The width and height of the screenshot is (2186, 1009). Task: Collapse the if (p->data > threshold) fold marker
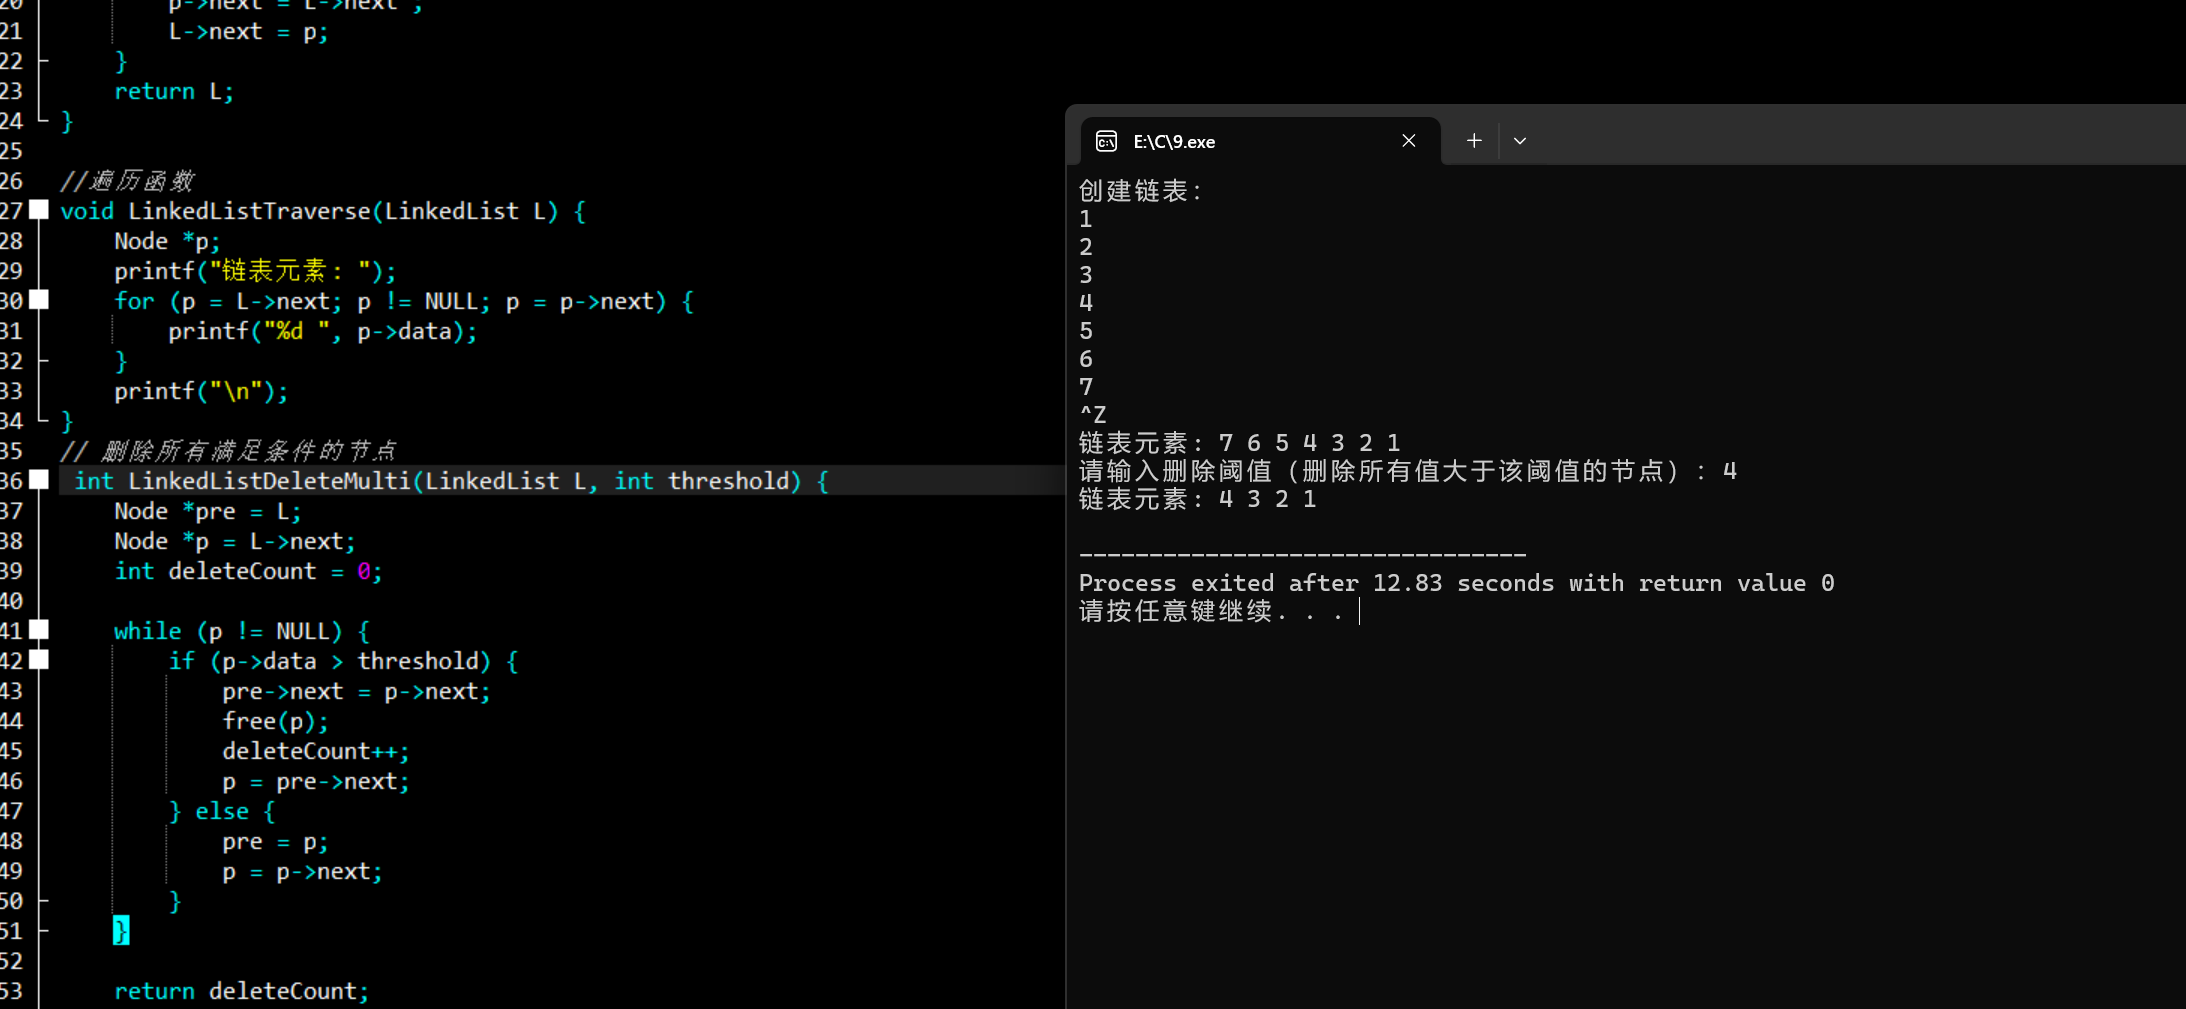click(39, 660)
